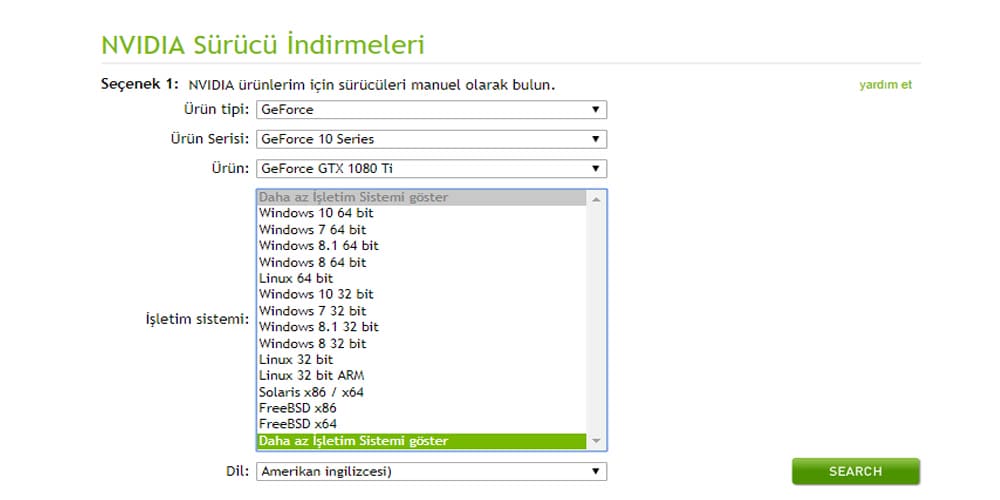Expand the Ürün Serisi dropdown
Viewport: 1000px width, 500px height.
click(x=431, y=139)
